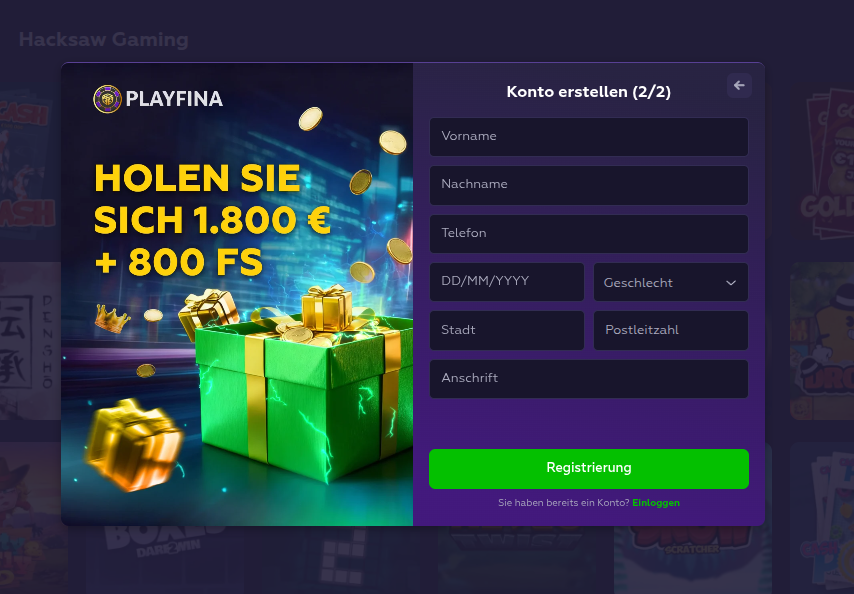Click the small gold gift box graphic

(x=133, y=444)
